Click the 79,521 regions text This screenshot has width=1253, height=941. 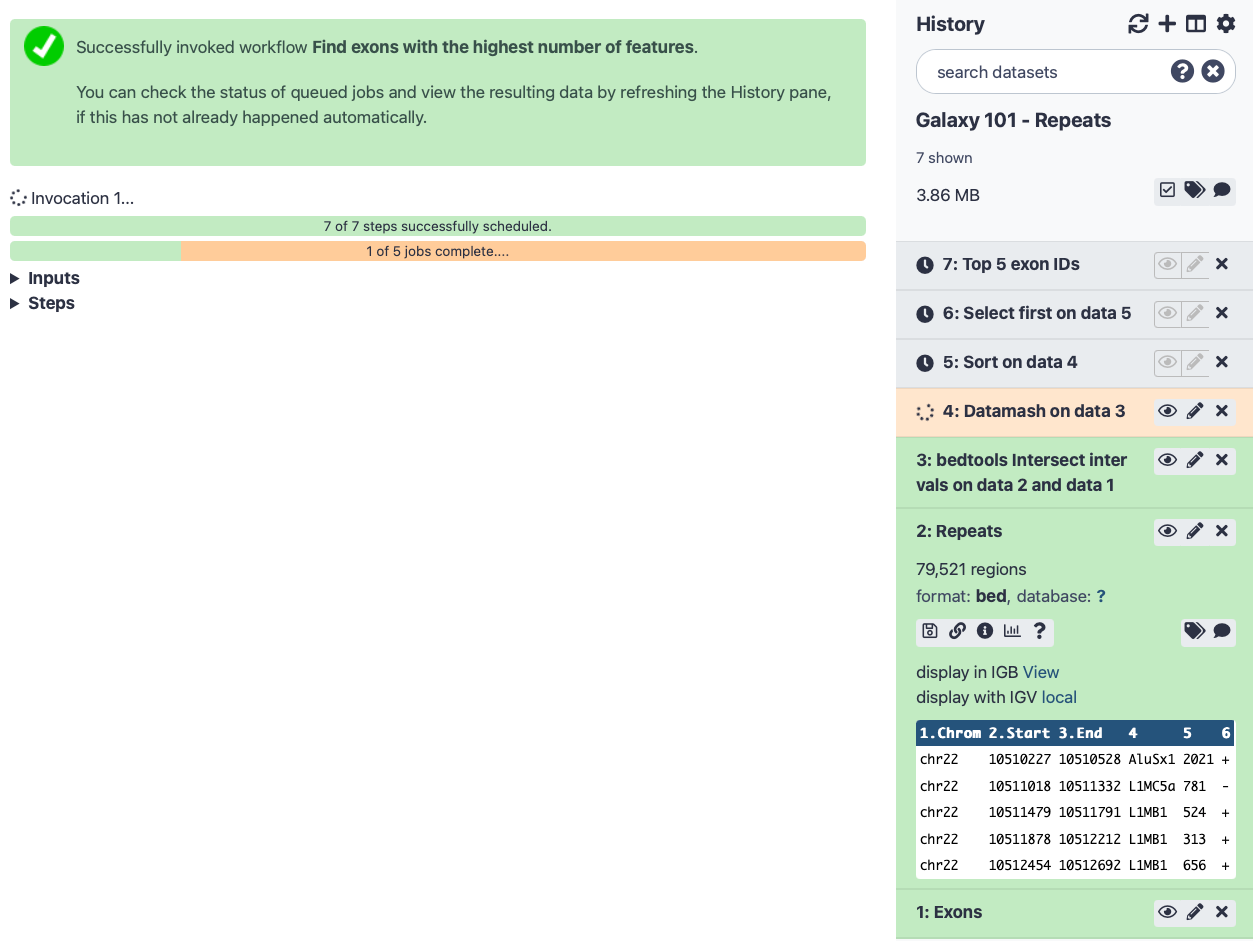(x=971, y=569)
